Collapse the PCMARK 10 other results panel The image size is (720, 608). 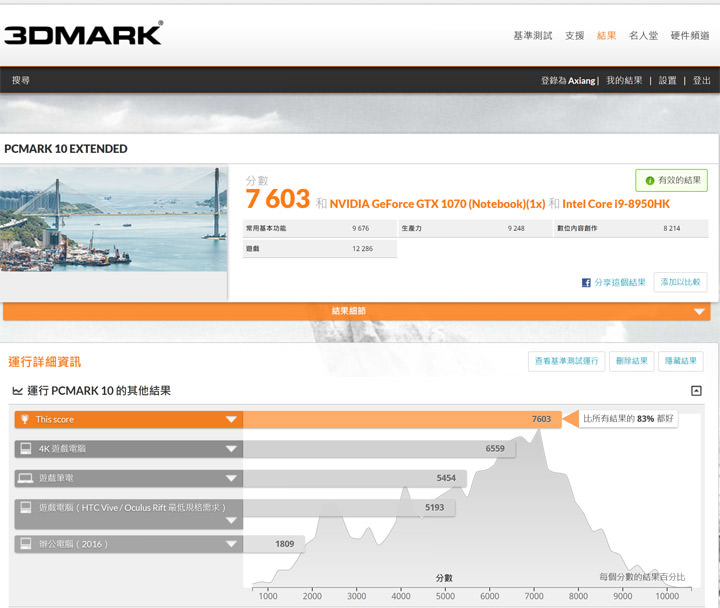[x=696, y=391]
